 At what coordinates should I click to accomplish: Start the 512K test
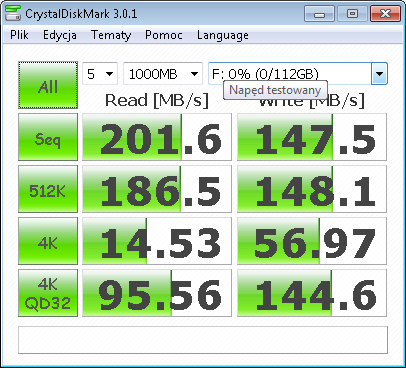(48, 189)
